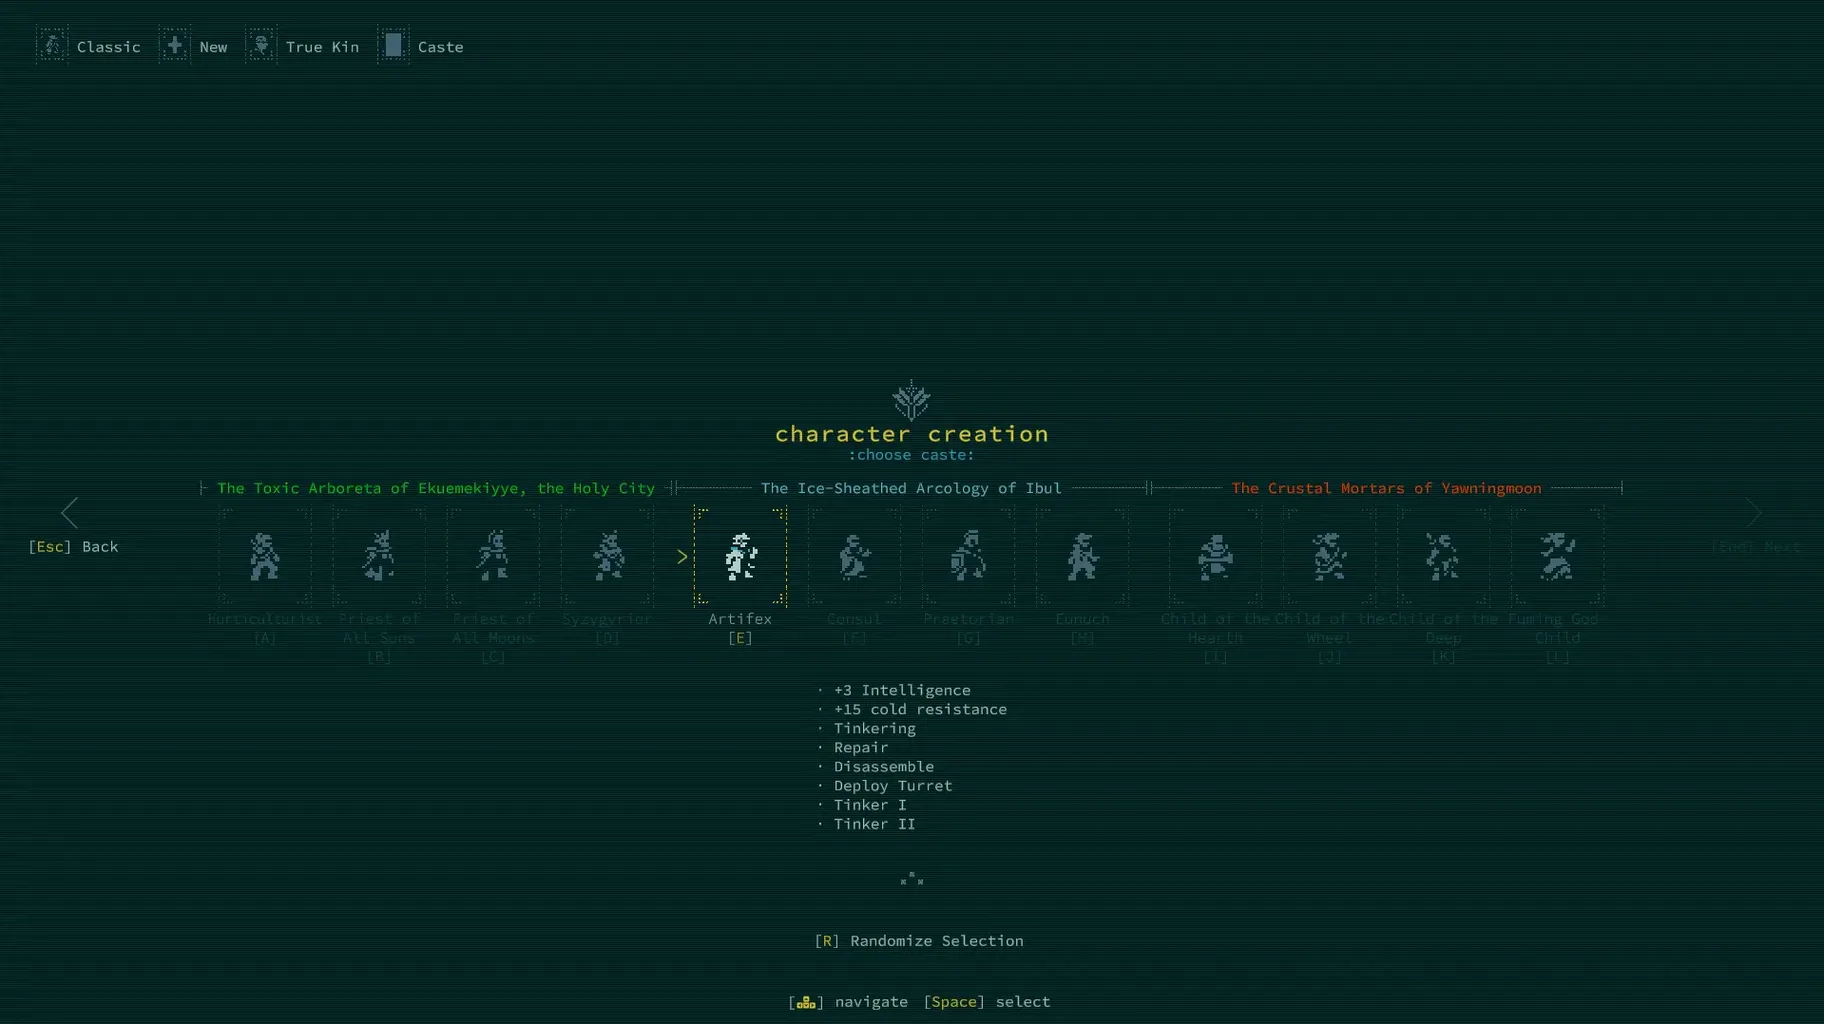Click the 'Tinker I' skill line
This screenshot has width=1824, height=1024.
coord(870,804)
